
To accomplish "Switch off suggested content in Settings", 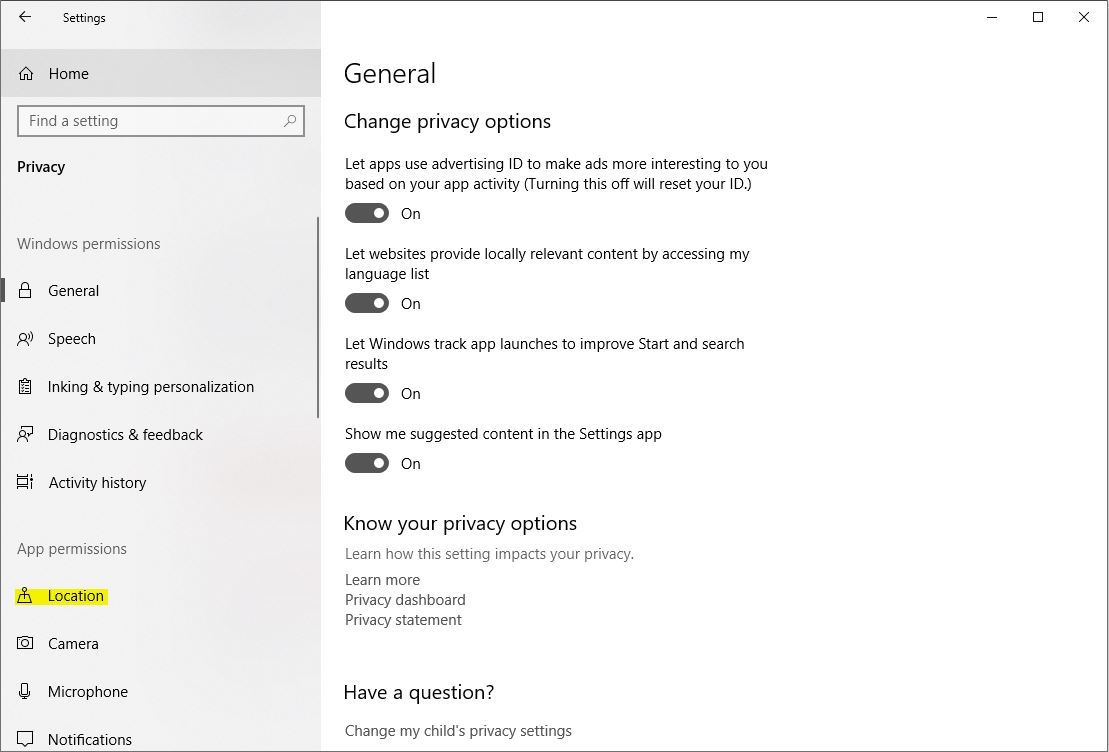I will tap(367, 463).
